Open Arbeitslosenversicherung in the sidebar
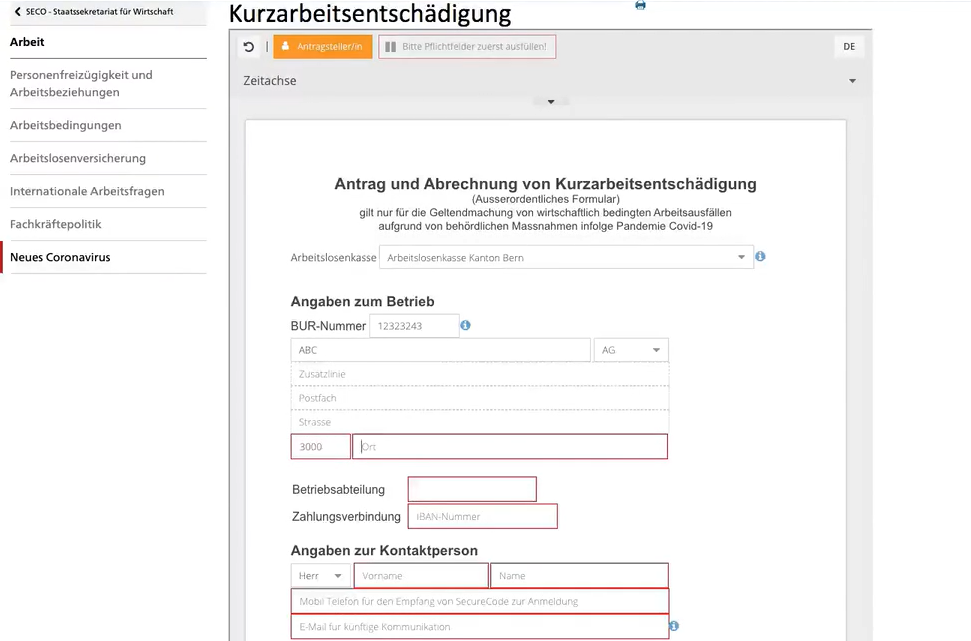The width and height of the screenshot is (971, 641). pos(78,158)
